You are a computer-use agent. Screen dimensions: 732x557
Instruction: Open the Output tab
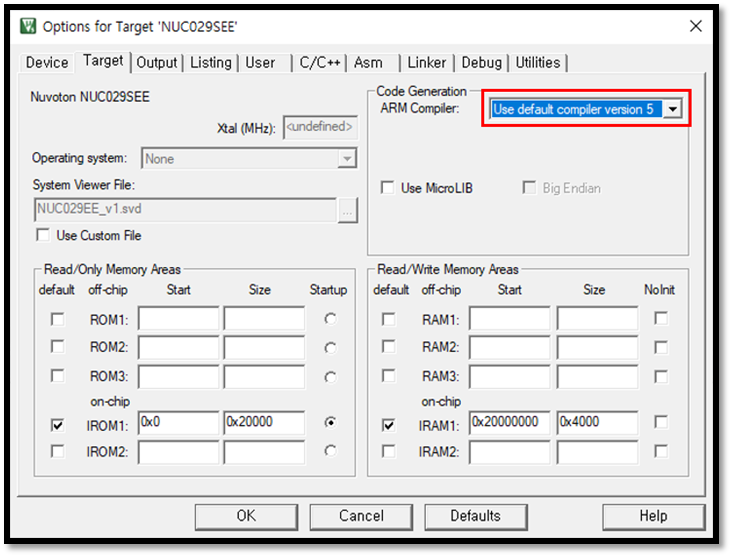[x=156, y=63]
